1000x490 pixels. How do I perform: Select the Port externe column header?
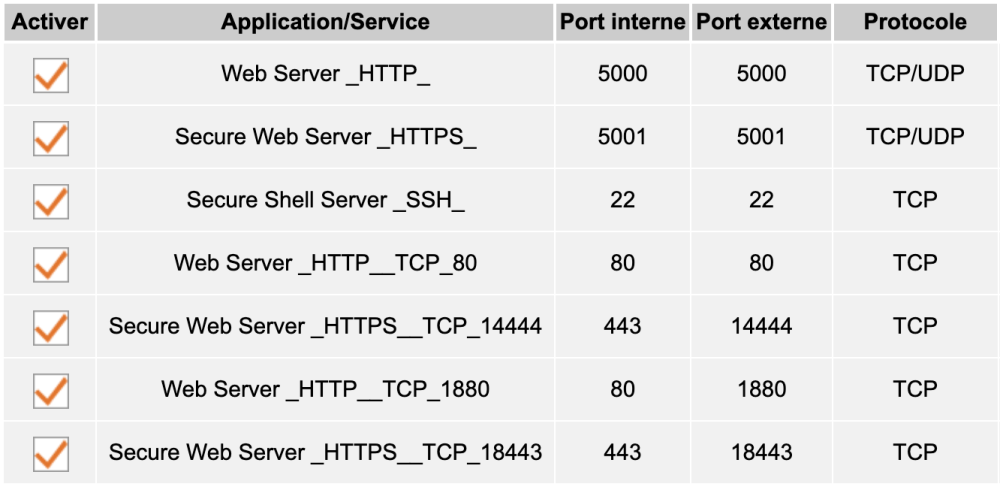tap(761, 22)
